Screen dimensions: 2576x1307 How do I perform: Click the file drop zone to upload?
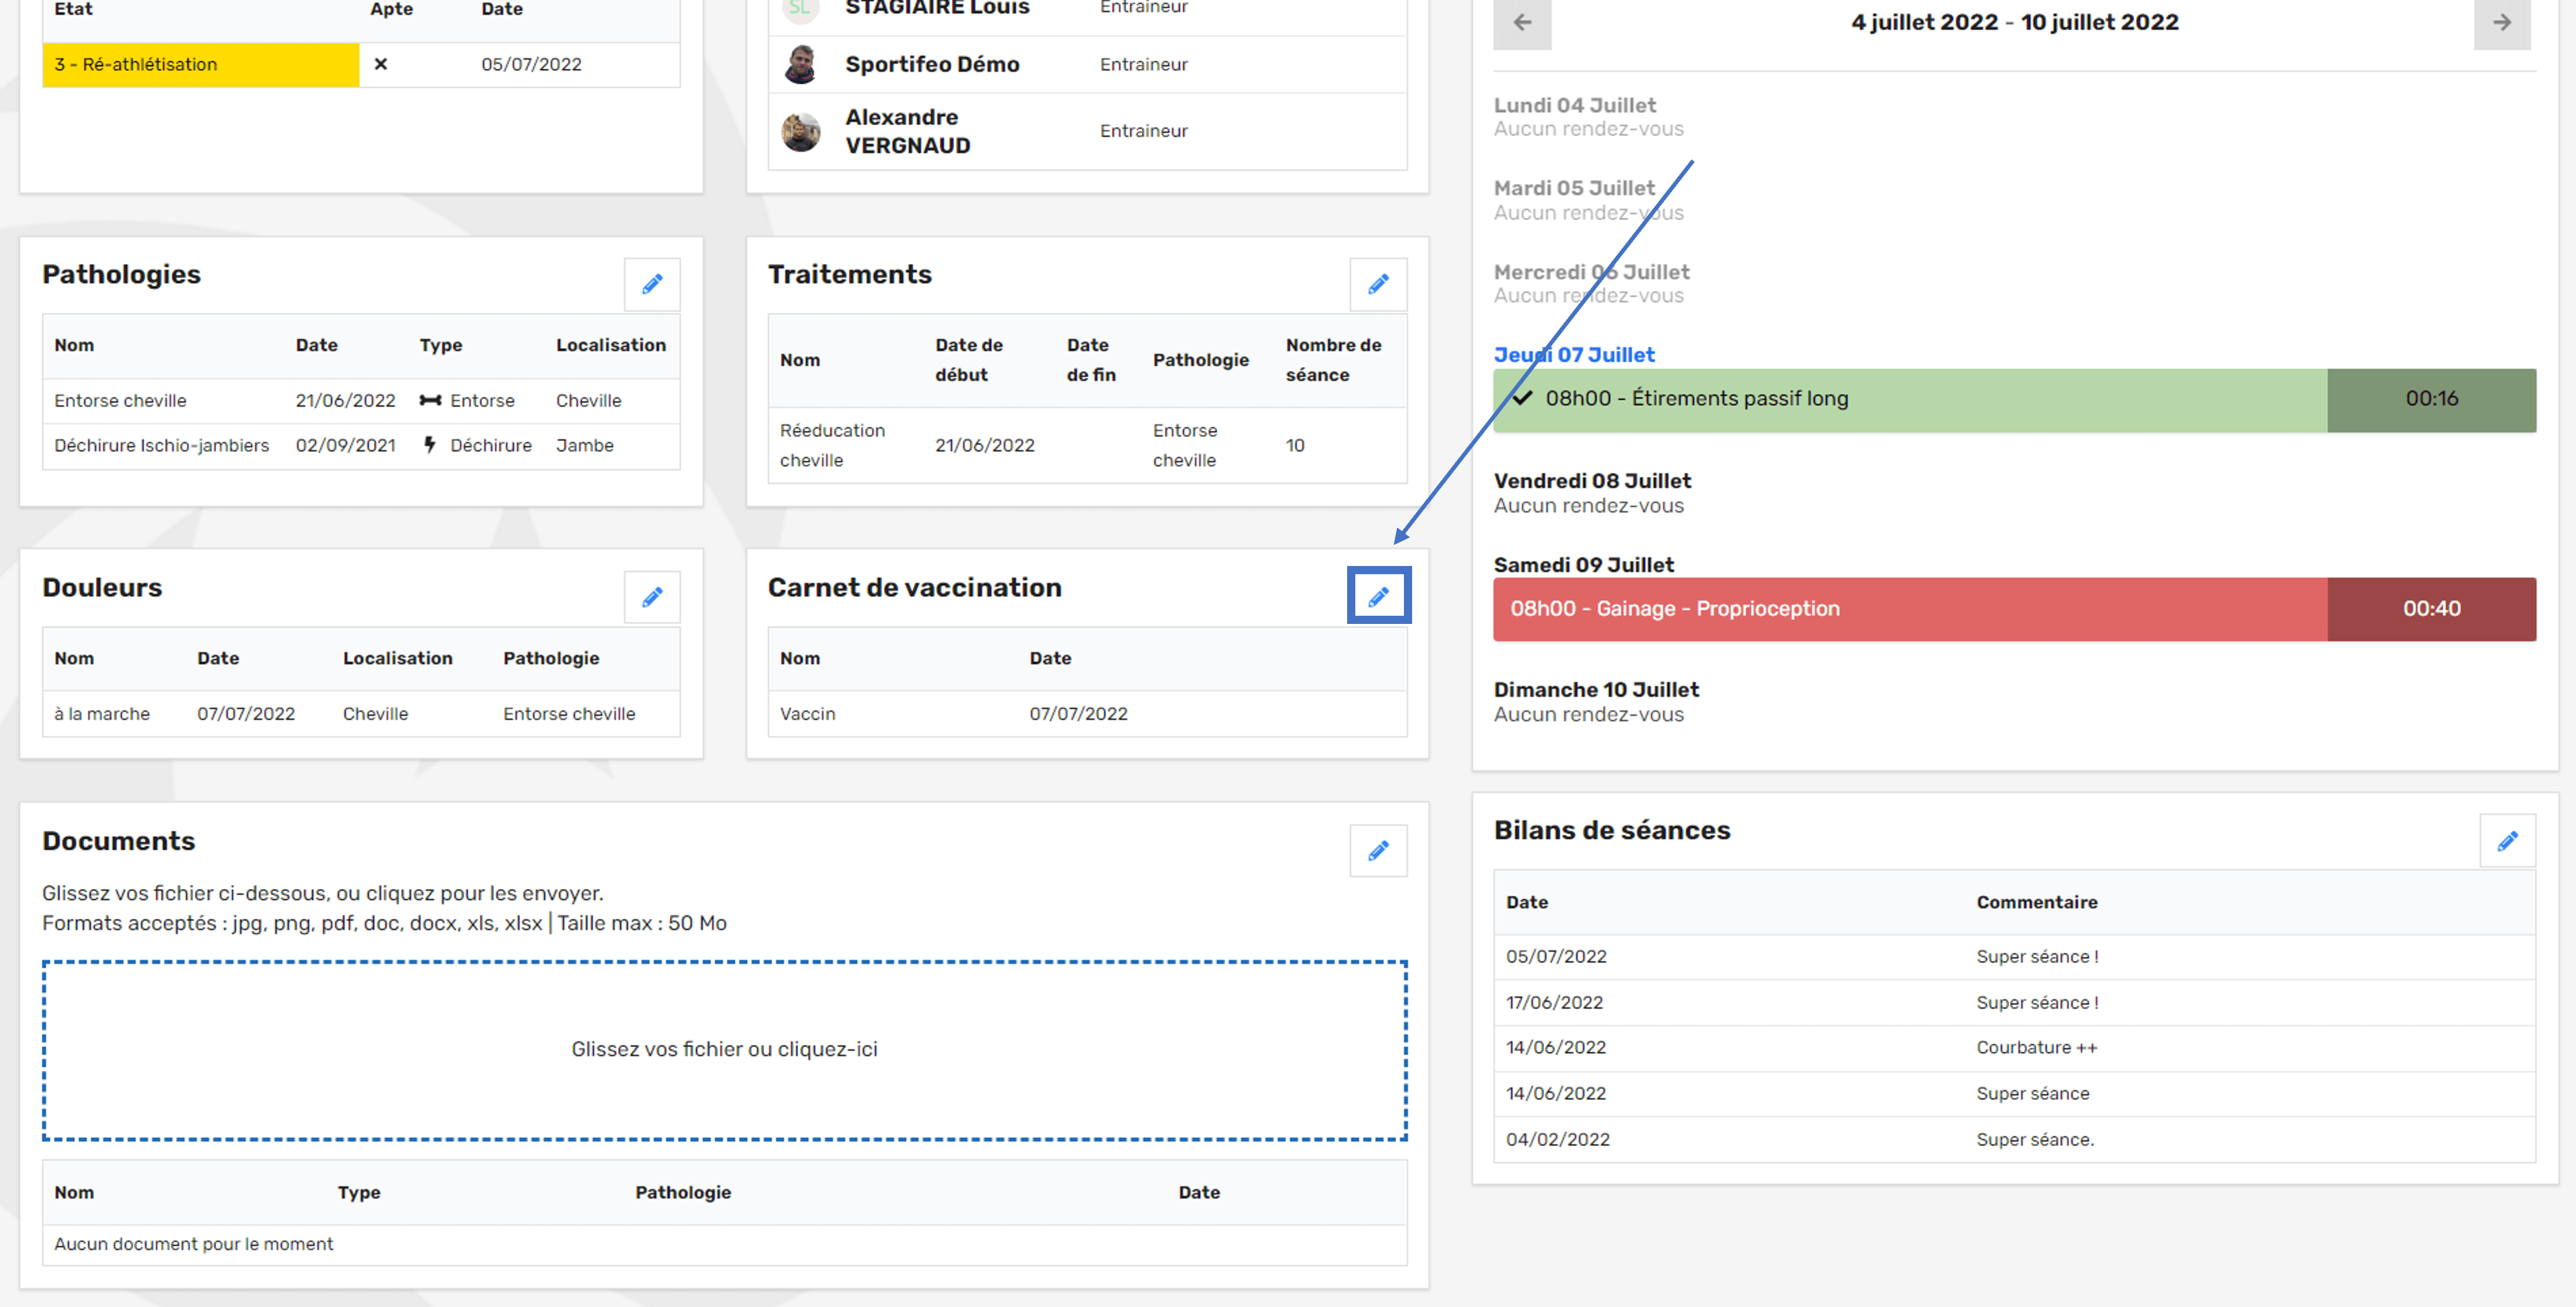pyautogui.click(x=724, y=1050)
